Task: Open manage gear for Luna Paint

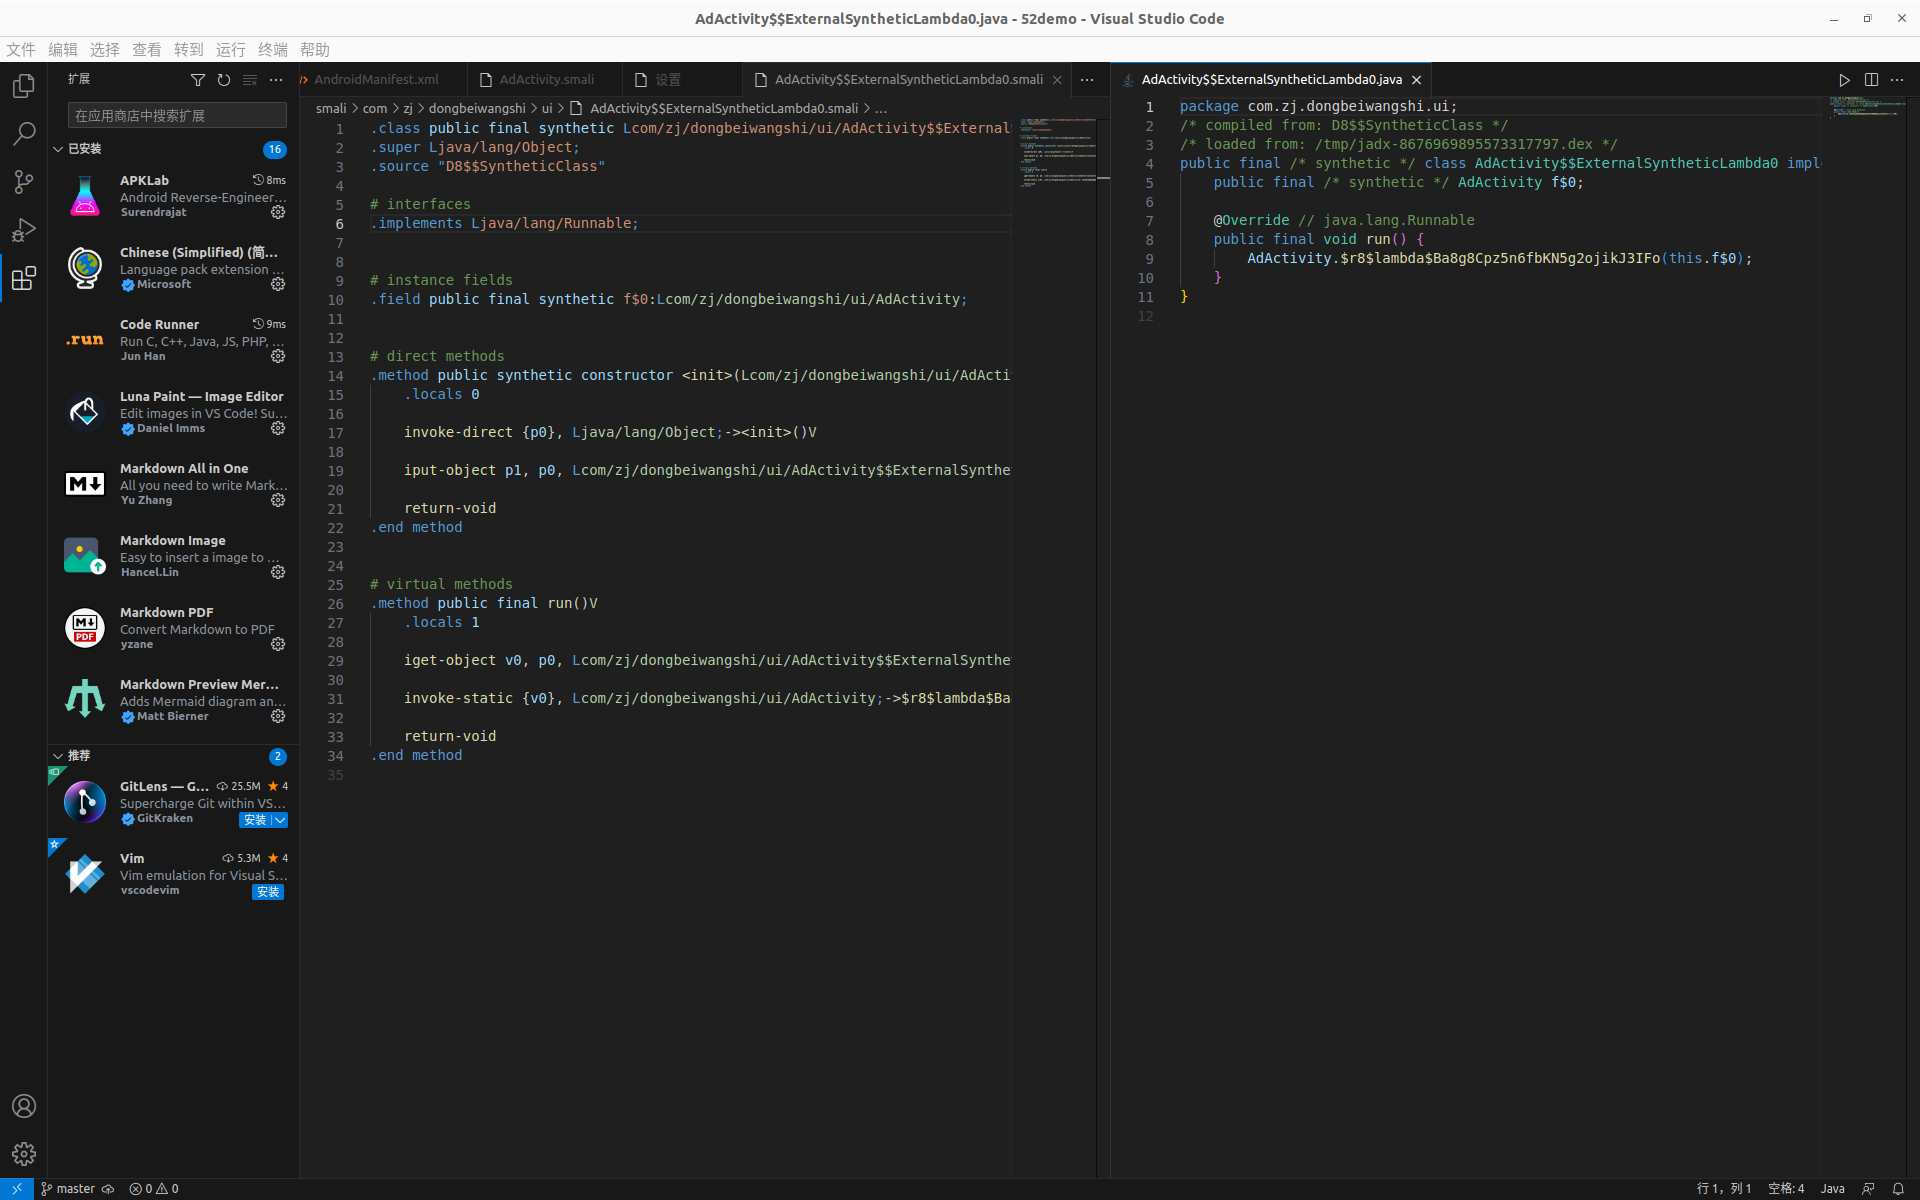Action: (x=278, y=428)
